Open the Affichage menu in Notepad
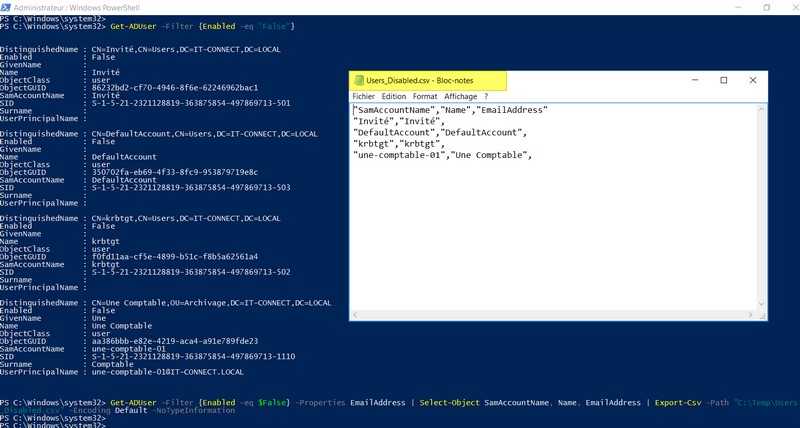 pos(460,97)
